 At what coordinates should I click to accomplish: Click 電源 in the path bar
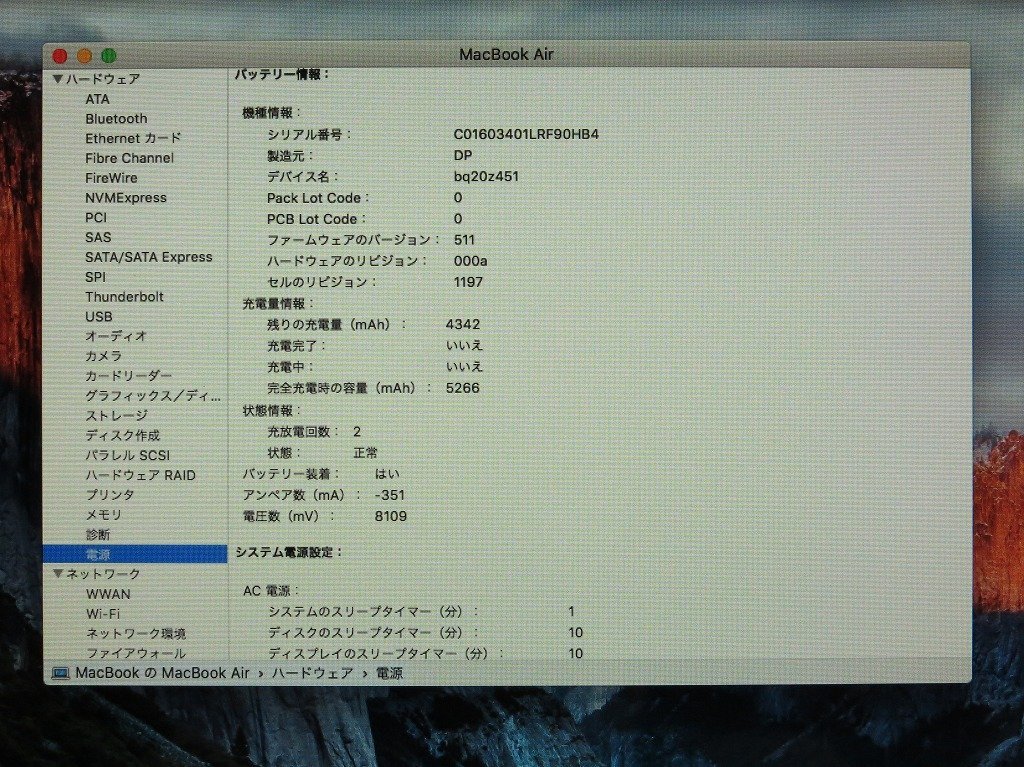click(389, 673)
